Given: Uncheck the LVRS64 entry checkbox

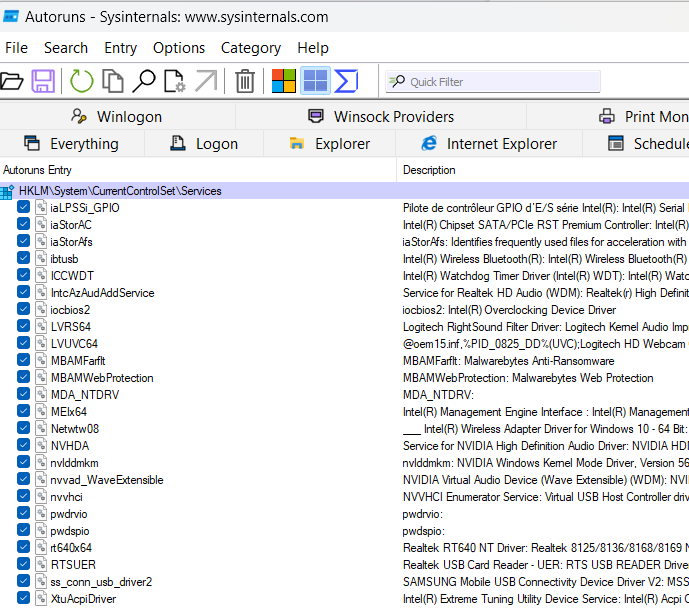Looking at the screenshot, I should [x=23, y=326].
